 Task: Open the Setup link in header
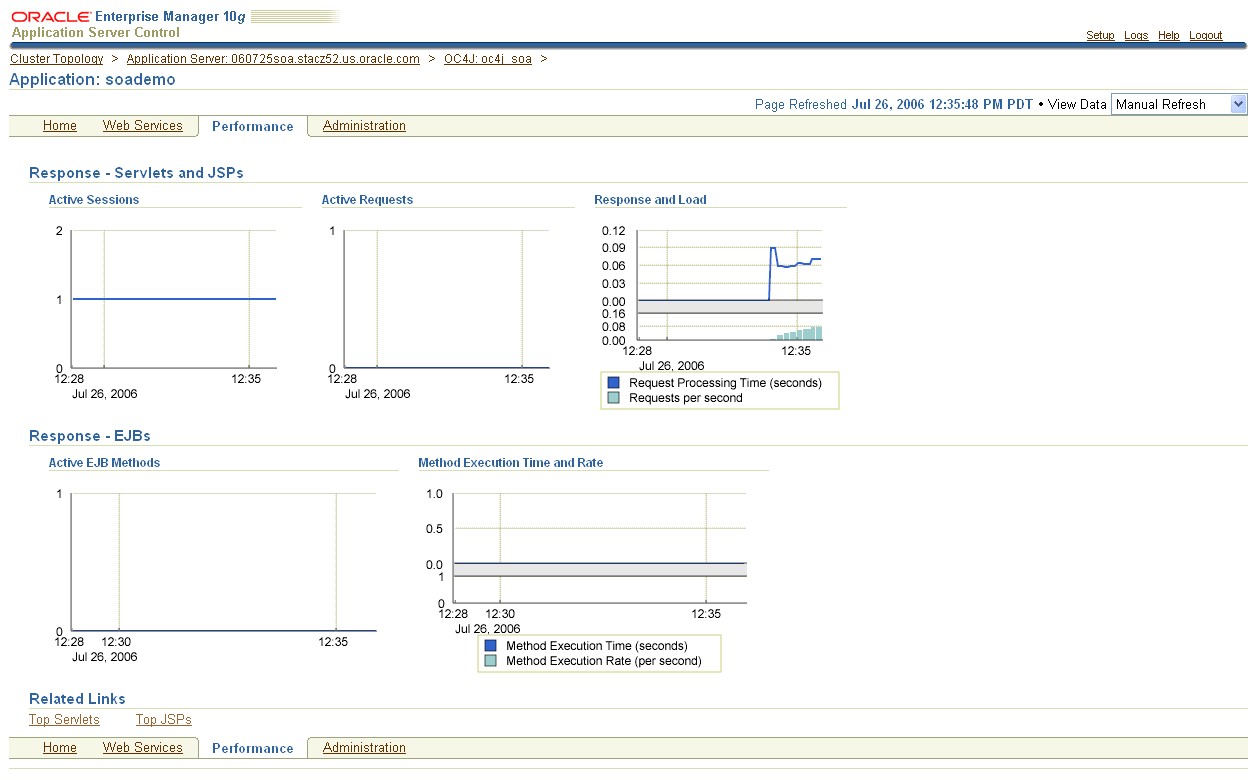[1100, 35]
